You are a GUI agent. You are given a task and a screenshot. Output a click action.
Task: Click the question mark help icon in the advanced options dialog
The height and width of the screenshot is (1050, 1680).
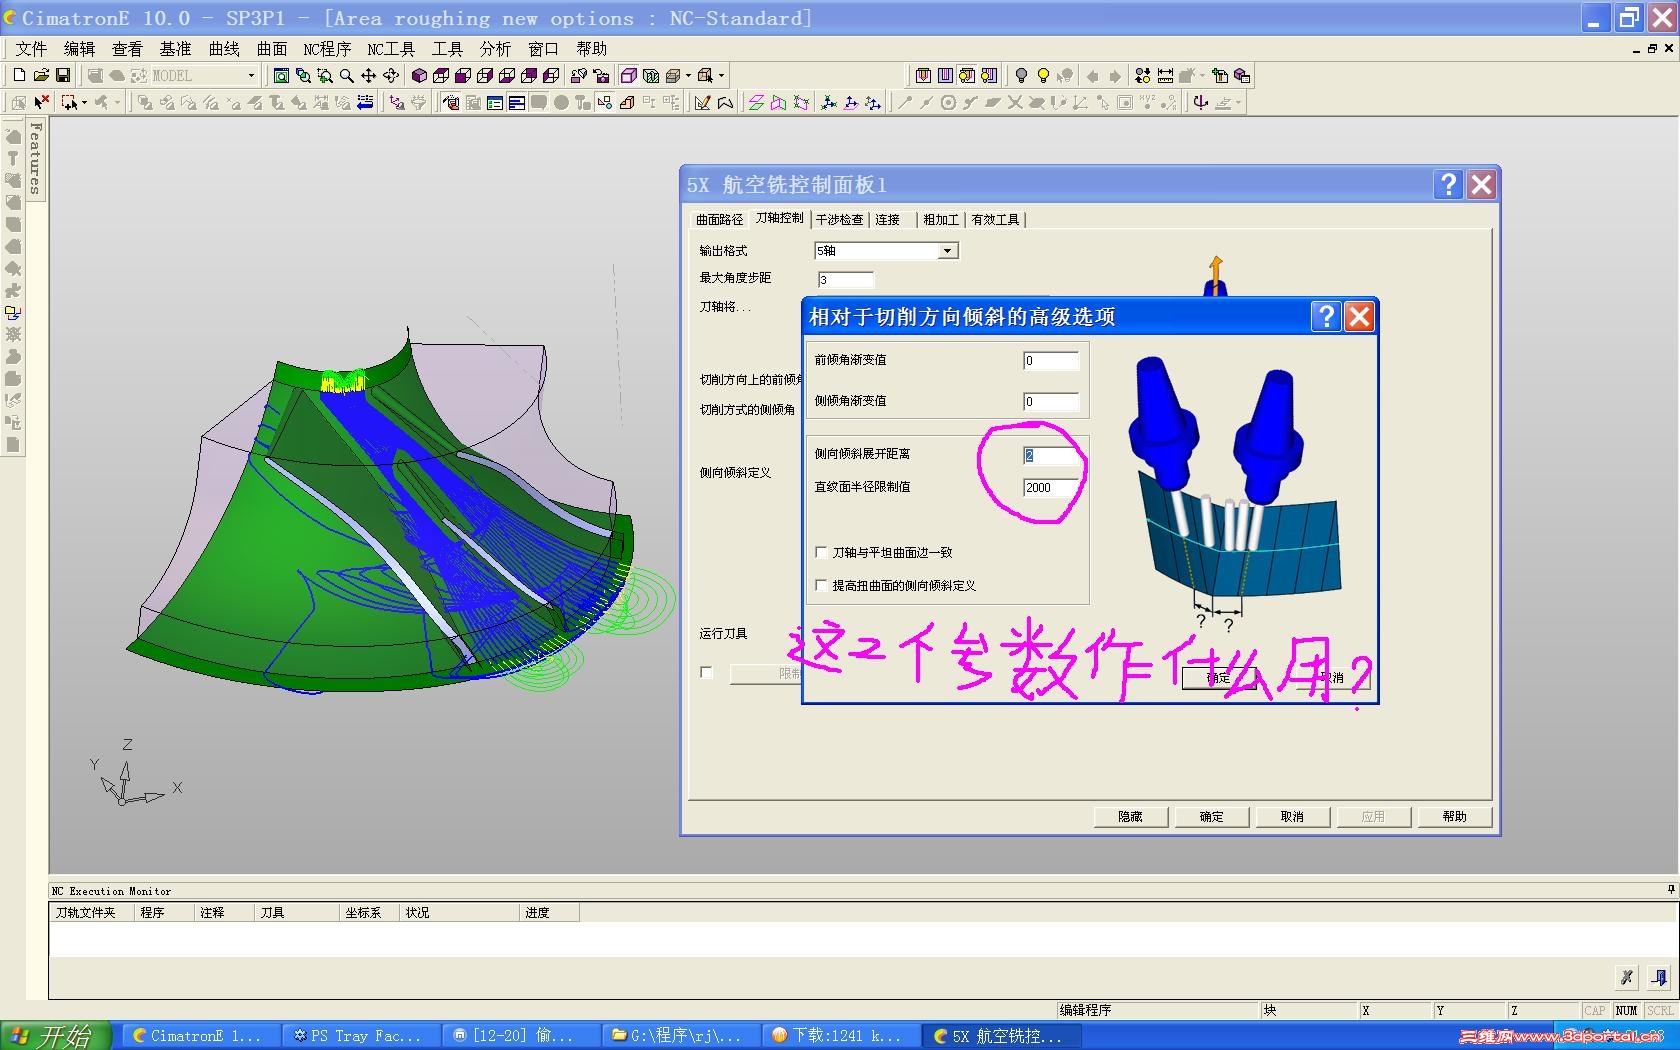(1326, 317)
